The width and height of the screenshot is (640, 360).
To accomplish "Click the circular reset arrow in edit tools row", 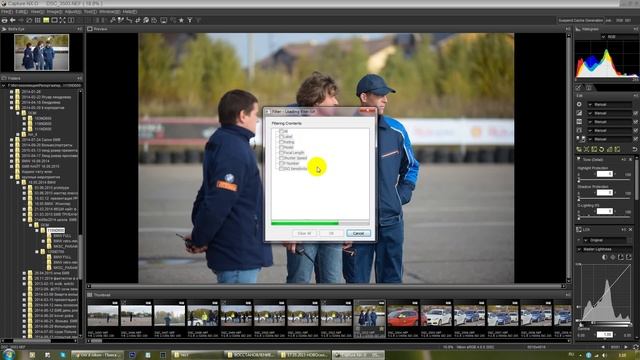I will coord(601,149).
